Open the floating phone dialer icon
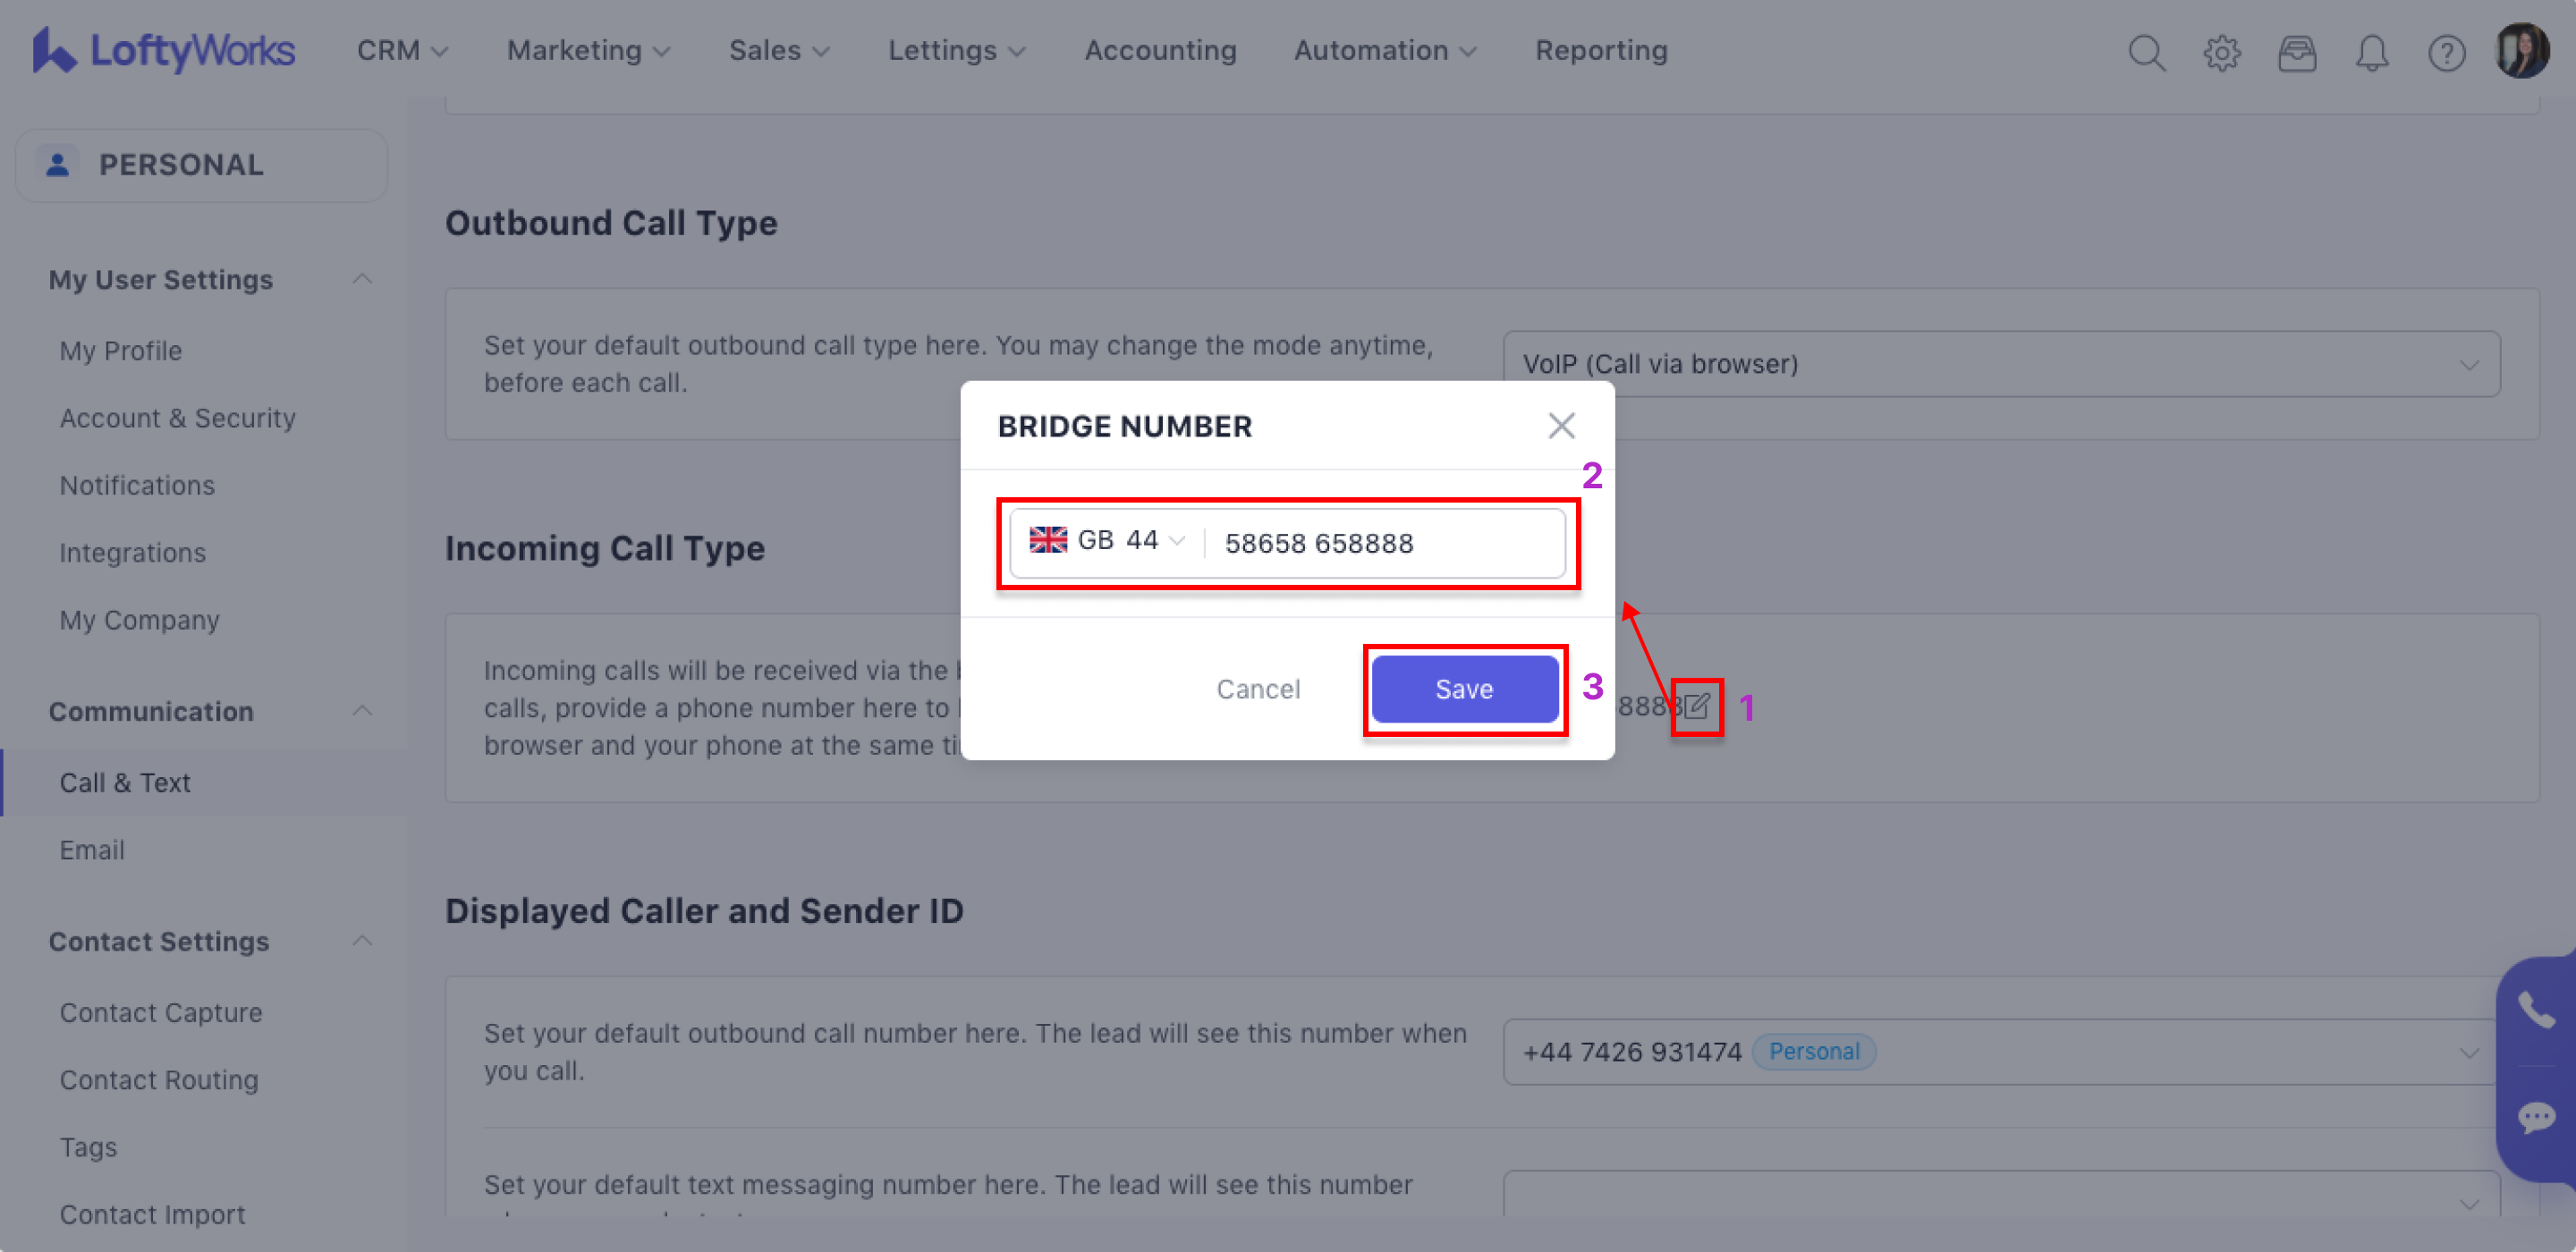This screenshot has width=2576, height=1252. coord(2535,1011)
